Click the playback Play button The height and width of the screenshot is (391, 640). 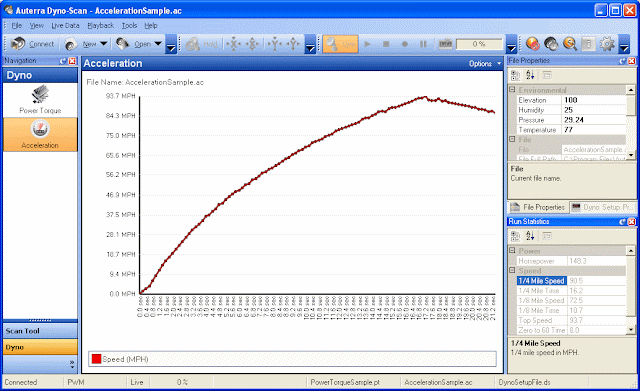point(367,44)
